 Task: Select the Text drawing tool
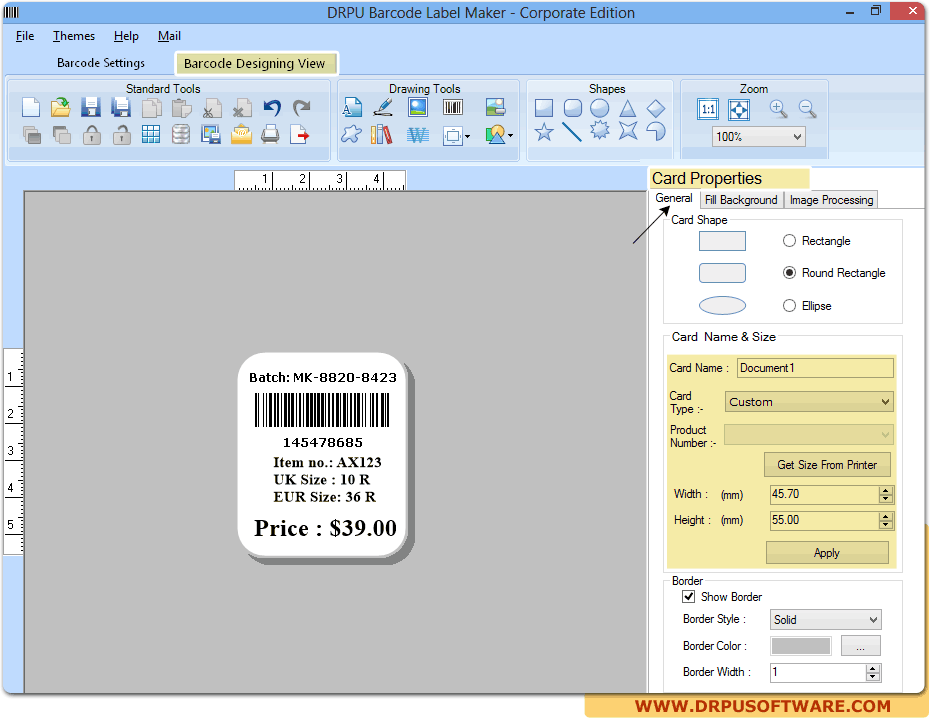(x=352, y=108)
